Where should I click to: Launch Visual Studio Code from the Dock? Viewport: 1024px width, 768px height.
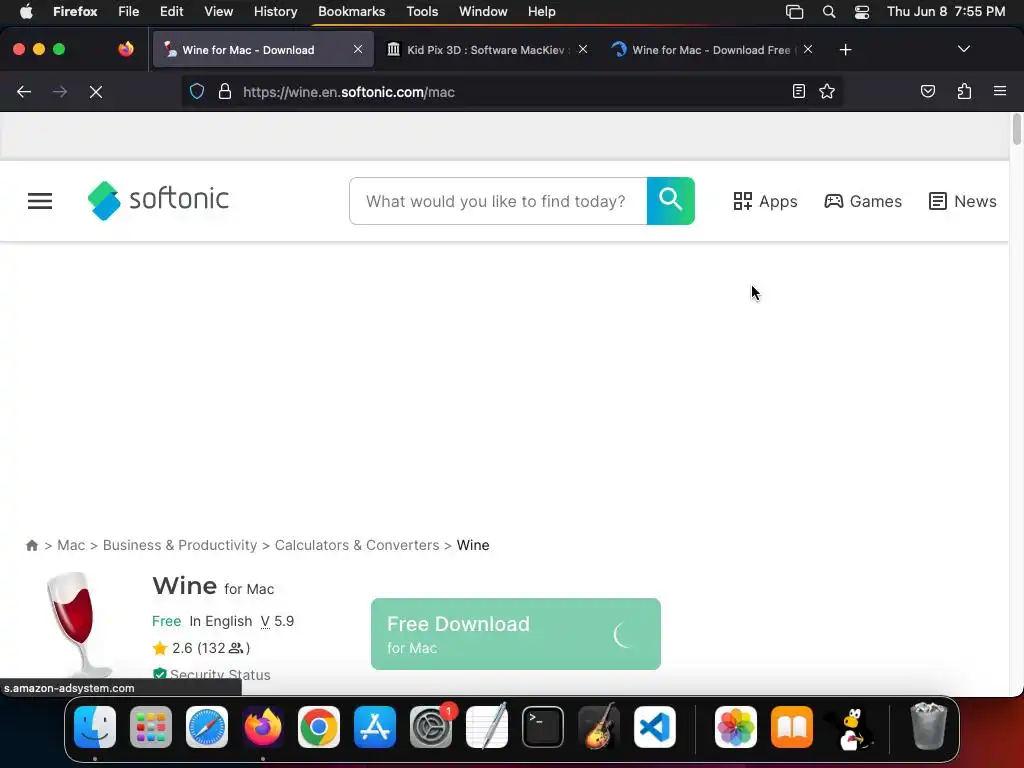(x=654, y=727)
